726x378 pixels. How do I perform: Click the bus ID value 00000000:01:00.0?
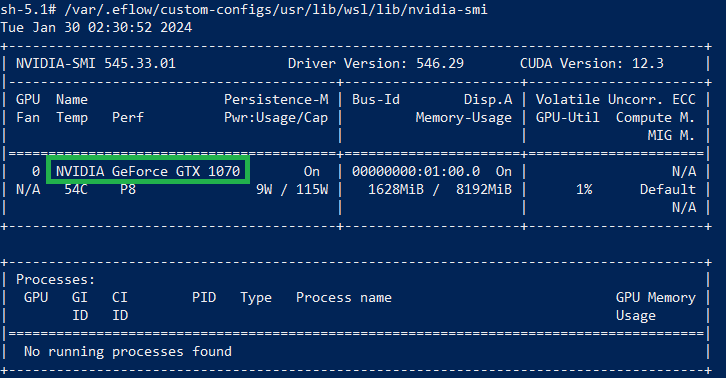tap(416, 171)
